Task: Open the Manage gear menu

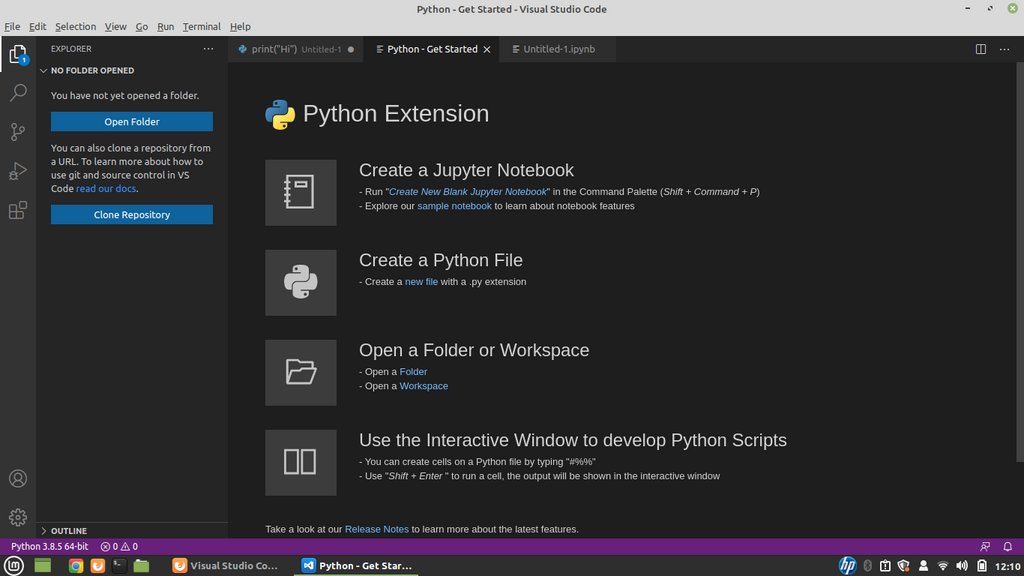Action: (x=18, y=517)
